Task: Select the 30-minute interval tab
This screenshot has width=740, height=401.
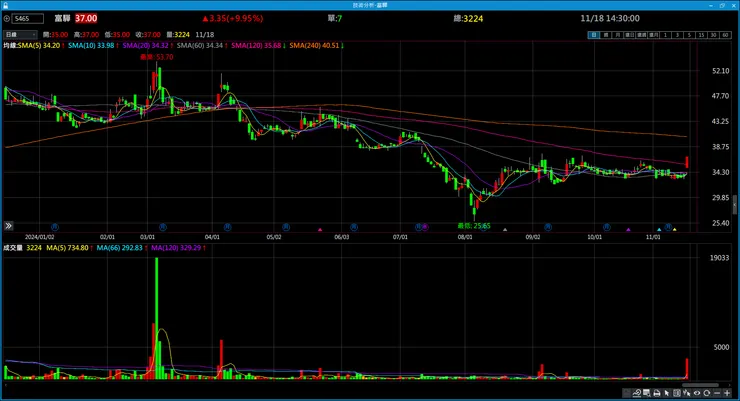Action: click(x=713, y=35)
